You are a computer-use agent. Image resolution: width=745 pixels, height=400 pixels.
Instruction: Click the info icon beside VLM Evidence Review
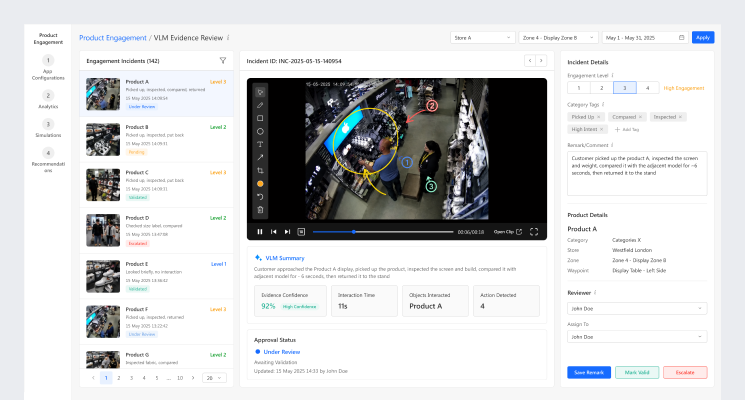[x=228, y=38]
